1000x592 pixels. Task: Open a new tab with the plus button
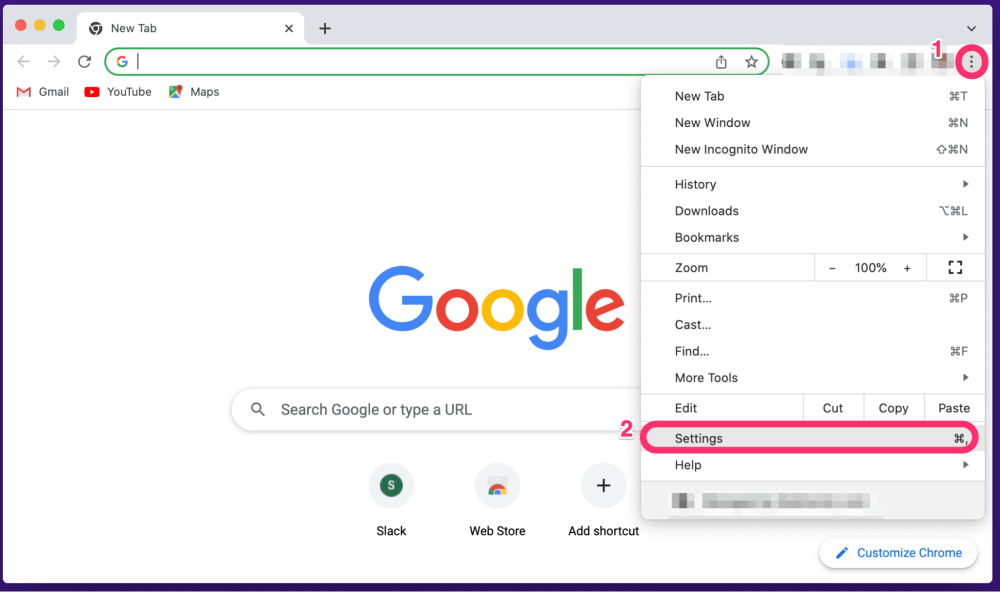coord(325,28)
